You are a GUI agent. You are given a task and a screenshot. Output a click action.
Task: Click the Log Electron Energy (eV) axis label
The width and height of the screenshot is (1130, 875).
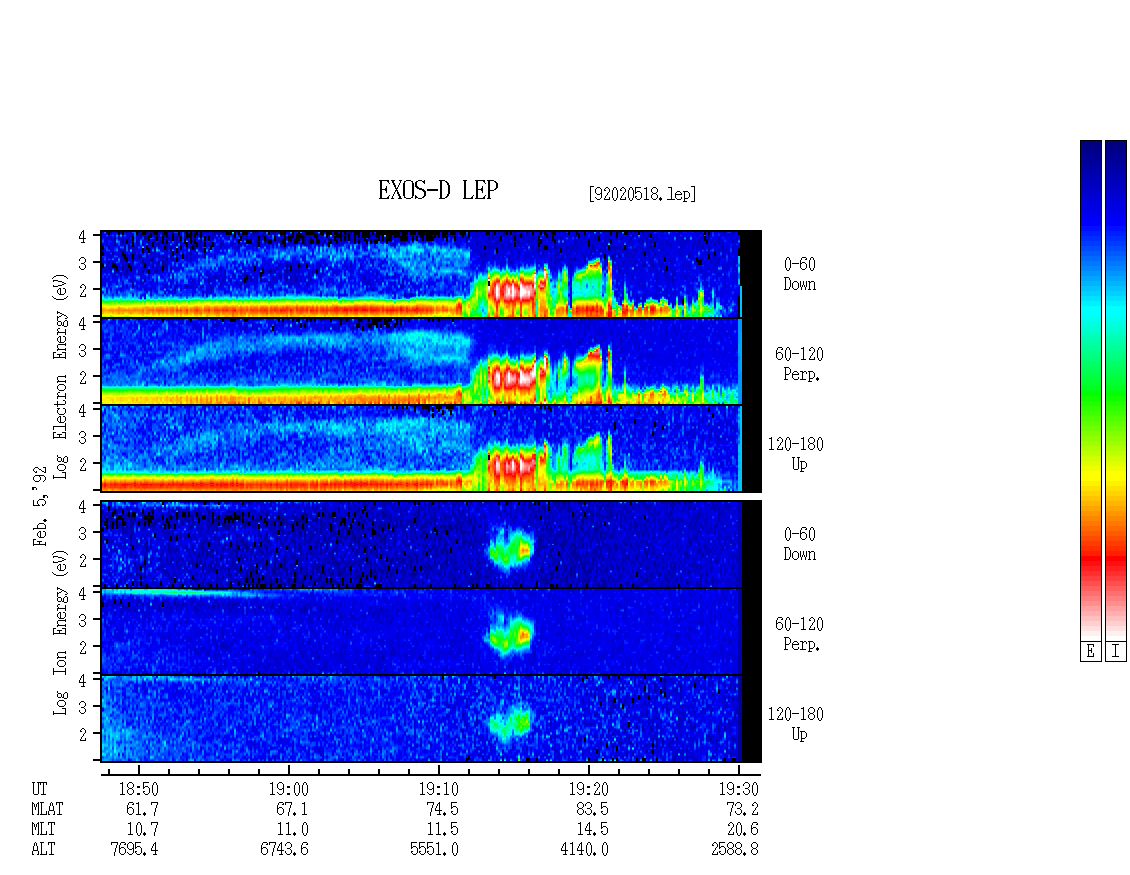click(60, 376)
